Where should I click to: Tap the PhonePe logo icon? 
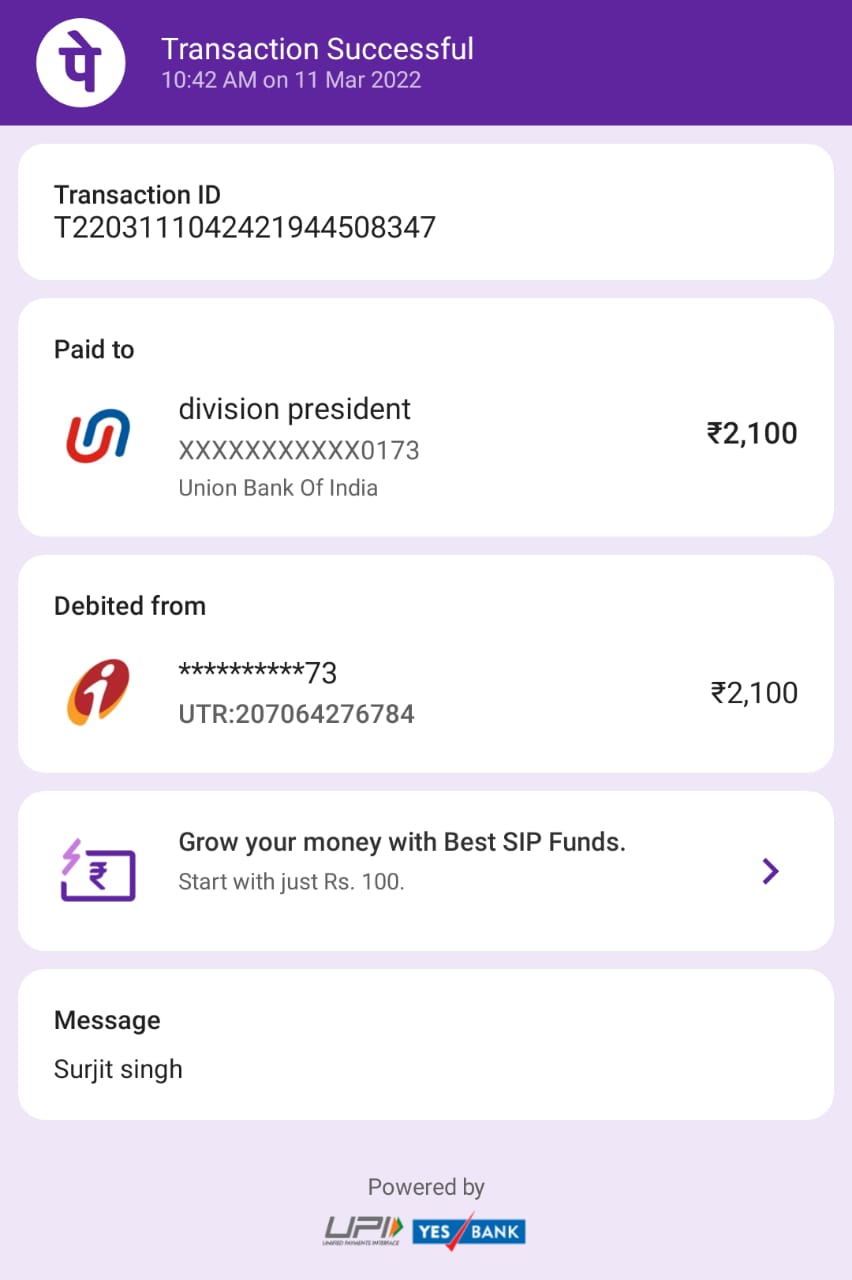pos(81,62)
